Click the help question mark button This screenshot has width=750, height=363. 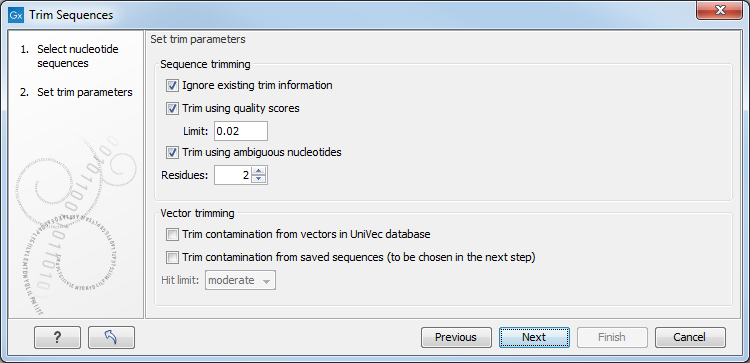point(57,337)
